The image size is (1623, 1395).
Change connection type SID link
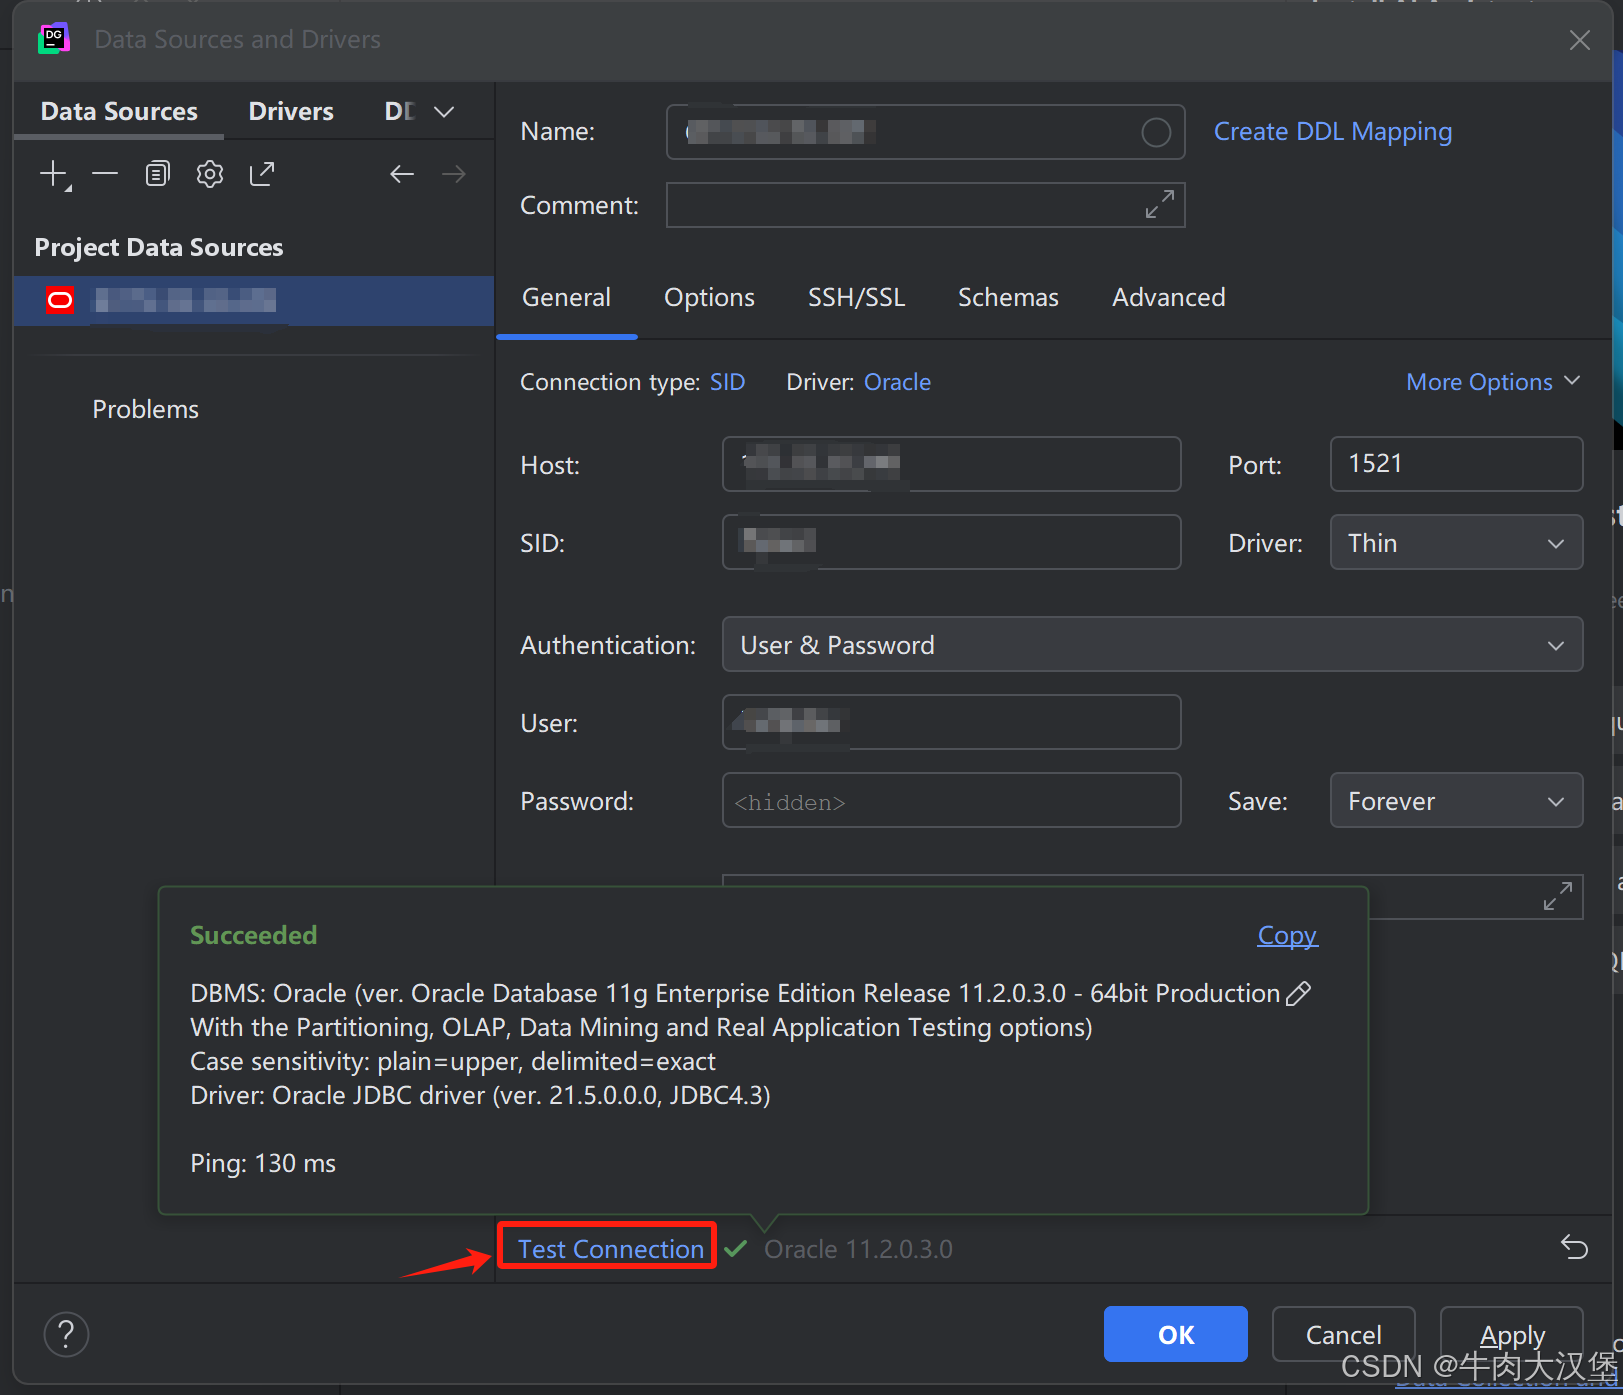[727, 382]
